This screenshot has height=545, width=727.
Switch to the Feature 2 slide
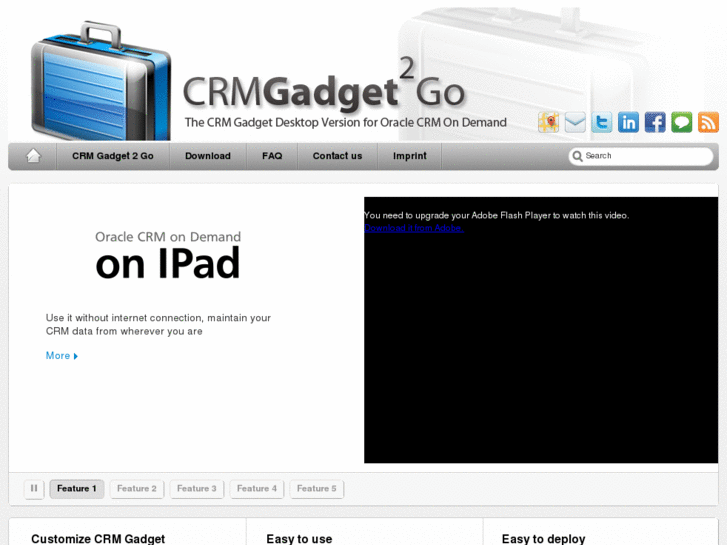point(137,488)
